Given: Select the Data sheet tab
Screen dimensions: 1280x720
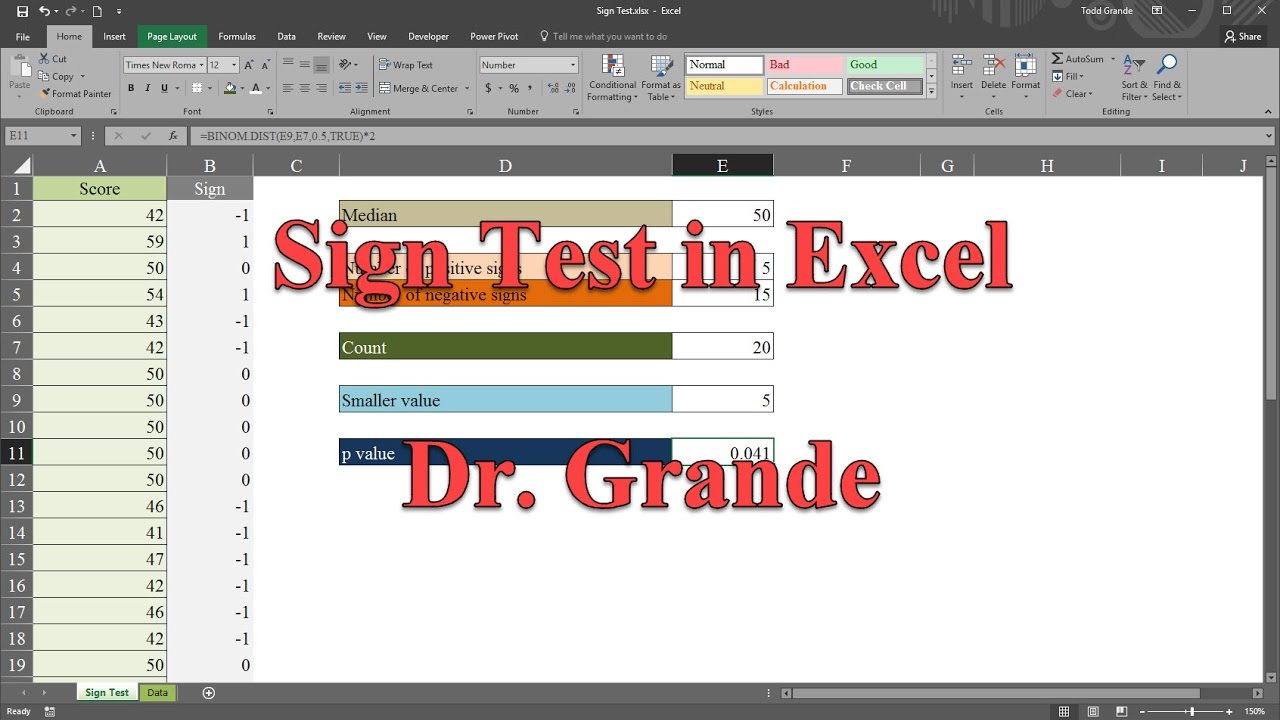Looking at the screenshot, I should pos(157,692).
